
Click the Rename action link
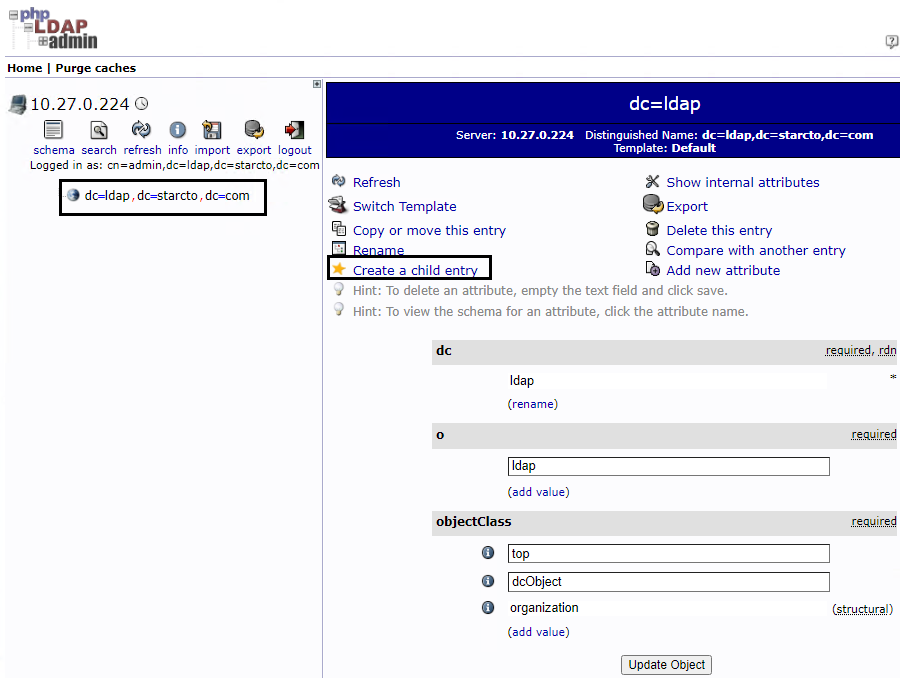[x=378, y=250]
